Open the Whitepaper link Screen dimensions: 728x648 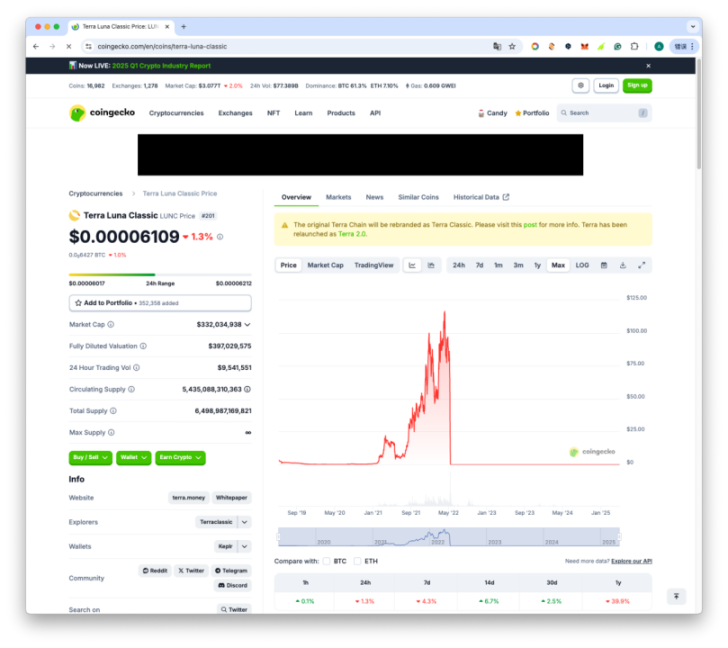point(232,498)
